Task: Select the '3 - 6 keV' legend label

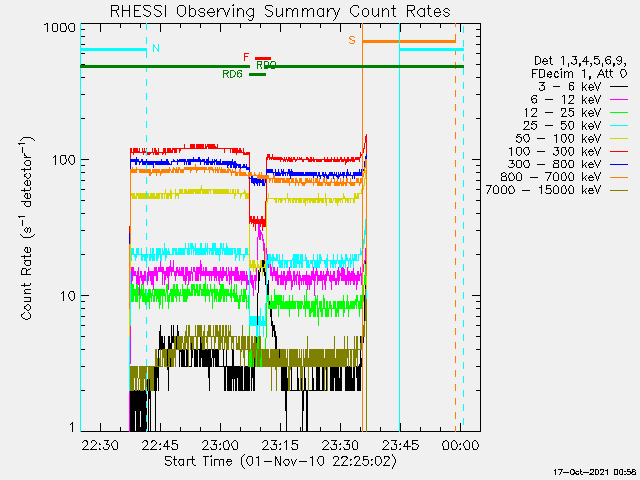Action: [570, 87]
